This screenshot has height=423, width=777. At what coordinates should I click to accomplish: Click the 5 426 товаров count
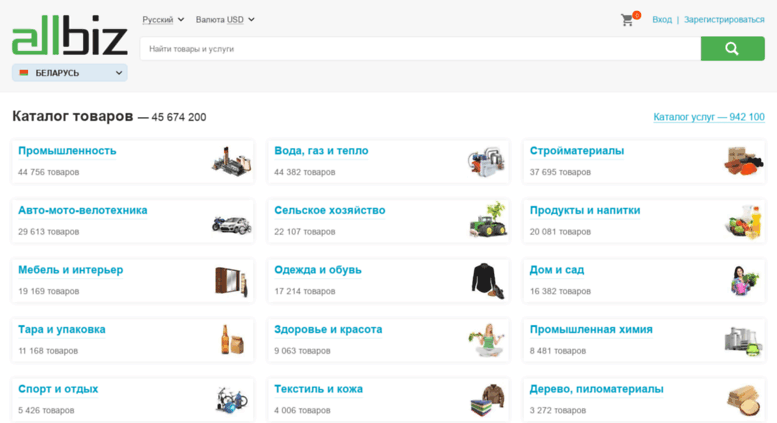[x=46, y=410]
